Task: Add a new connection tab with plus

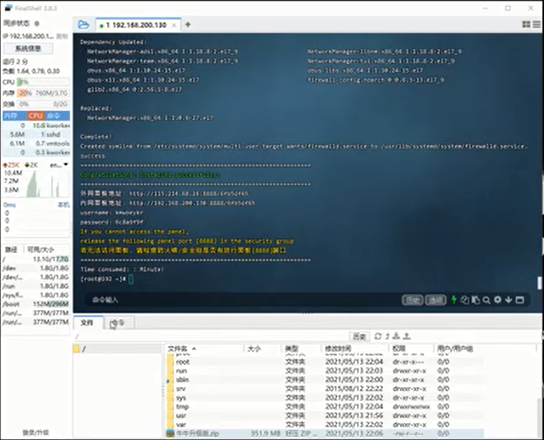Action: [188, 25]
